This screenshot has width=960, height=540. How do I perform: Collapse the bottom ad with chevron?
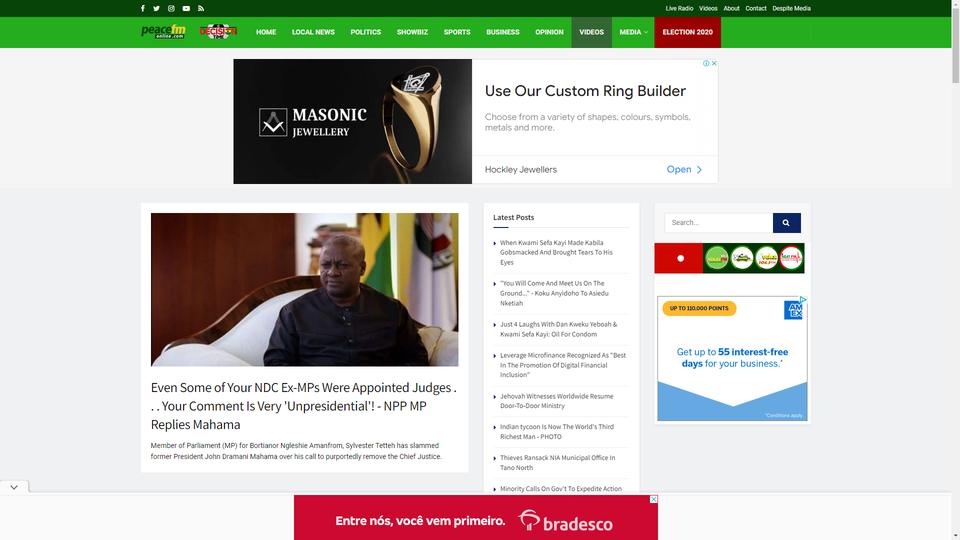(14, 487)
